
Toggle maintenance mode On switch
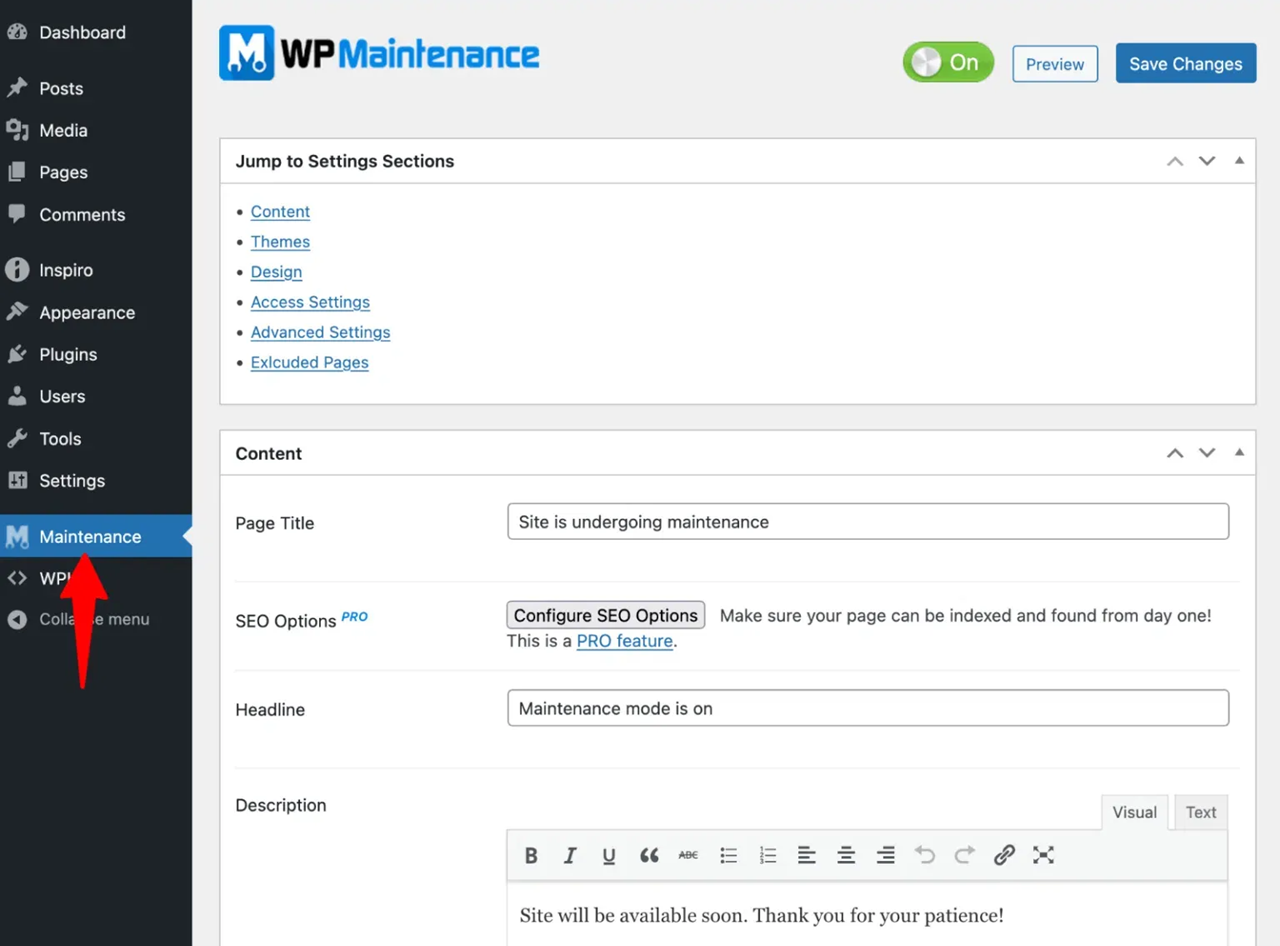coord(947,63)
